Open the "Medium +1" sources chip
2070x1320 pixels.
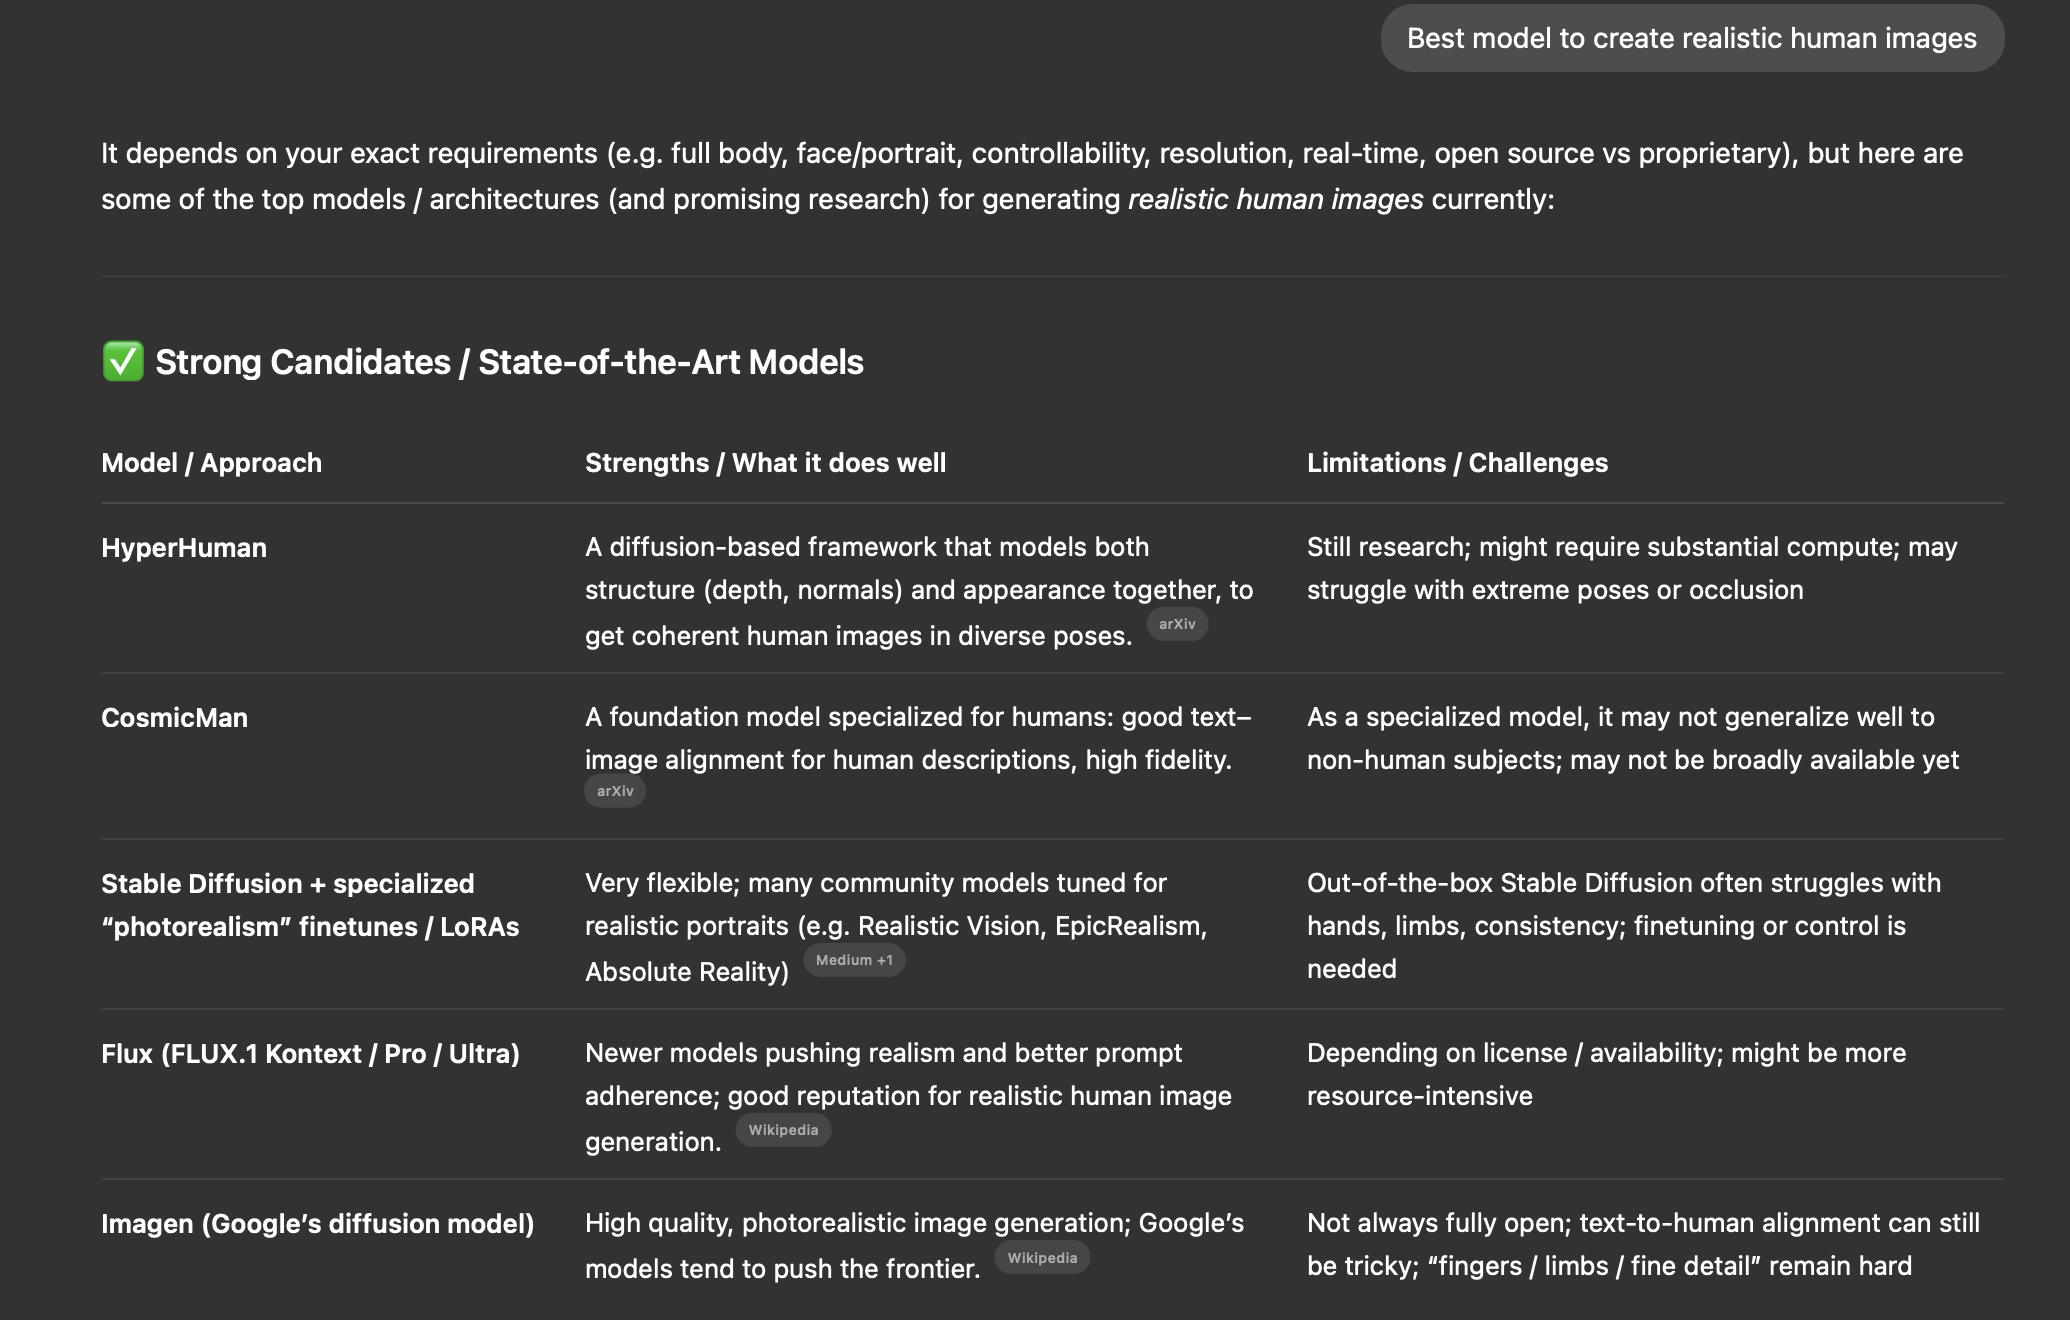[854, 960]
